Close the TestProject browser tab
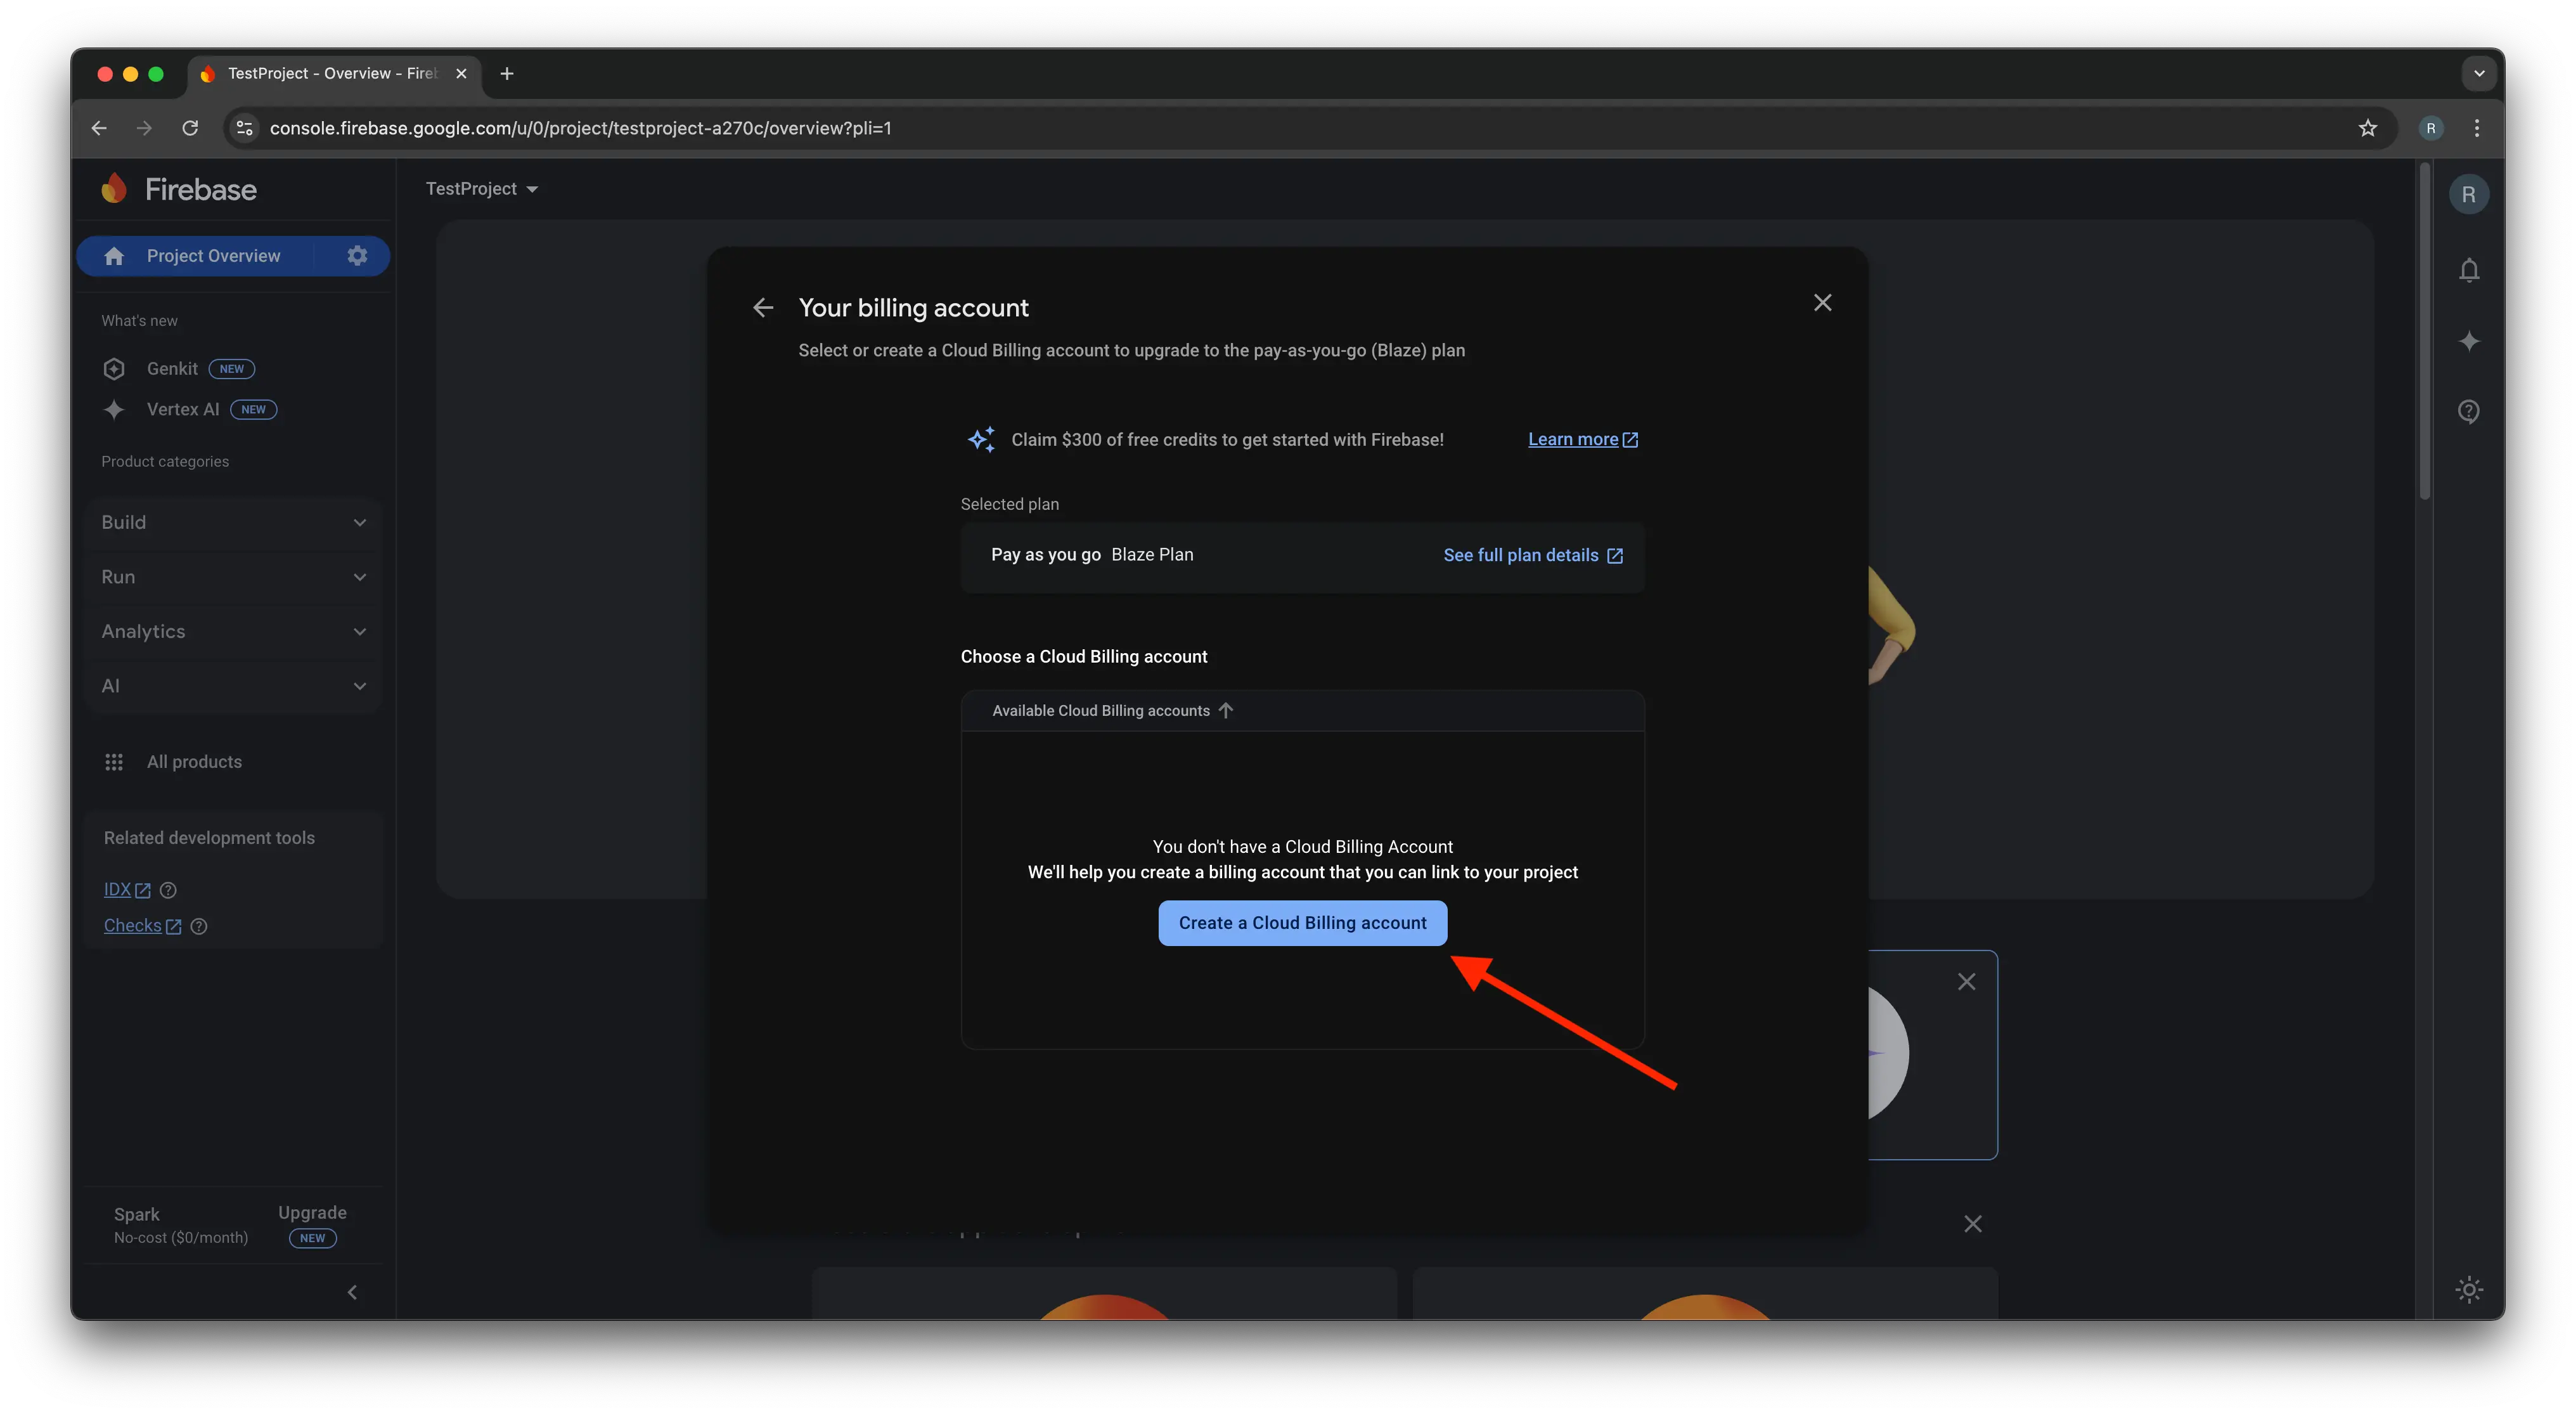This screenshot has height=1414, width=2576. point(461,73)
